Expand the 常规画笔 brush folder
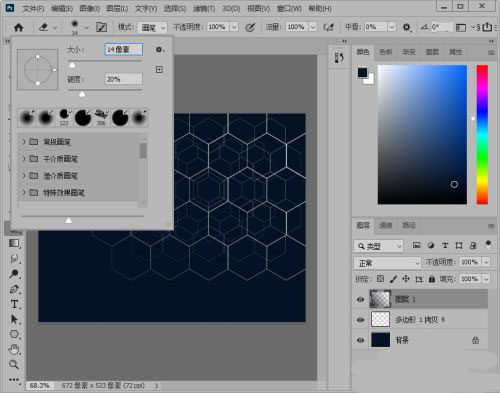This screenshot has width=500, height=393. 24,142
